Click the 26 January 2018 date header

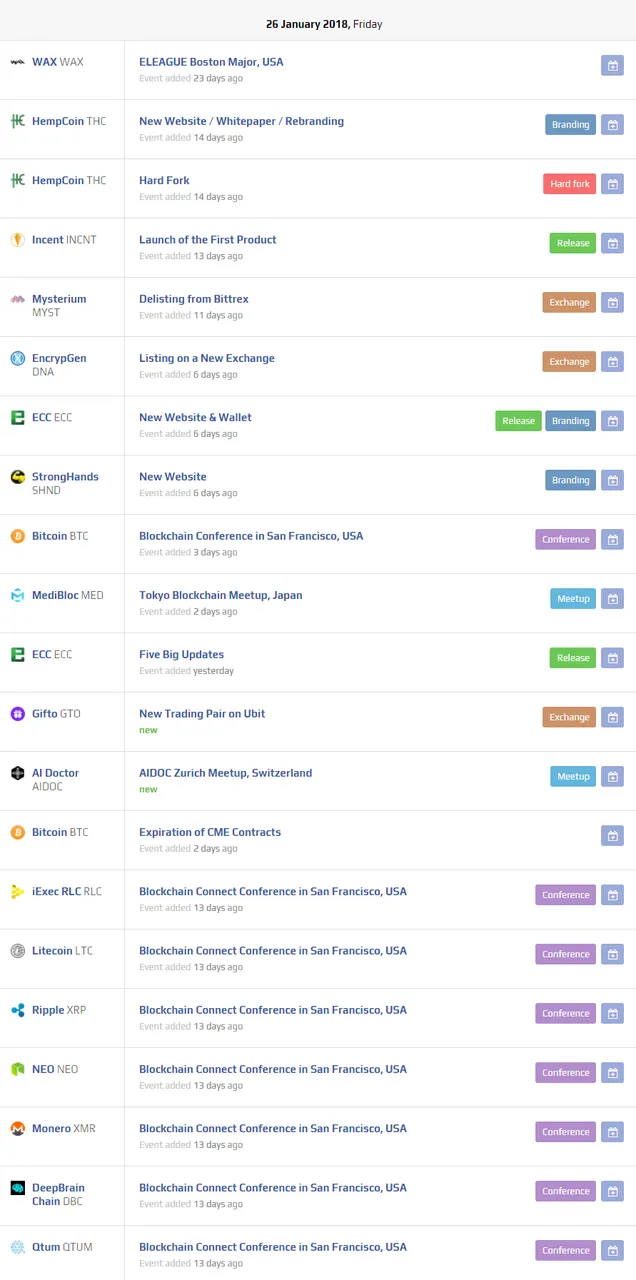pos(324,24)
